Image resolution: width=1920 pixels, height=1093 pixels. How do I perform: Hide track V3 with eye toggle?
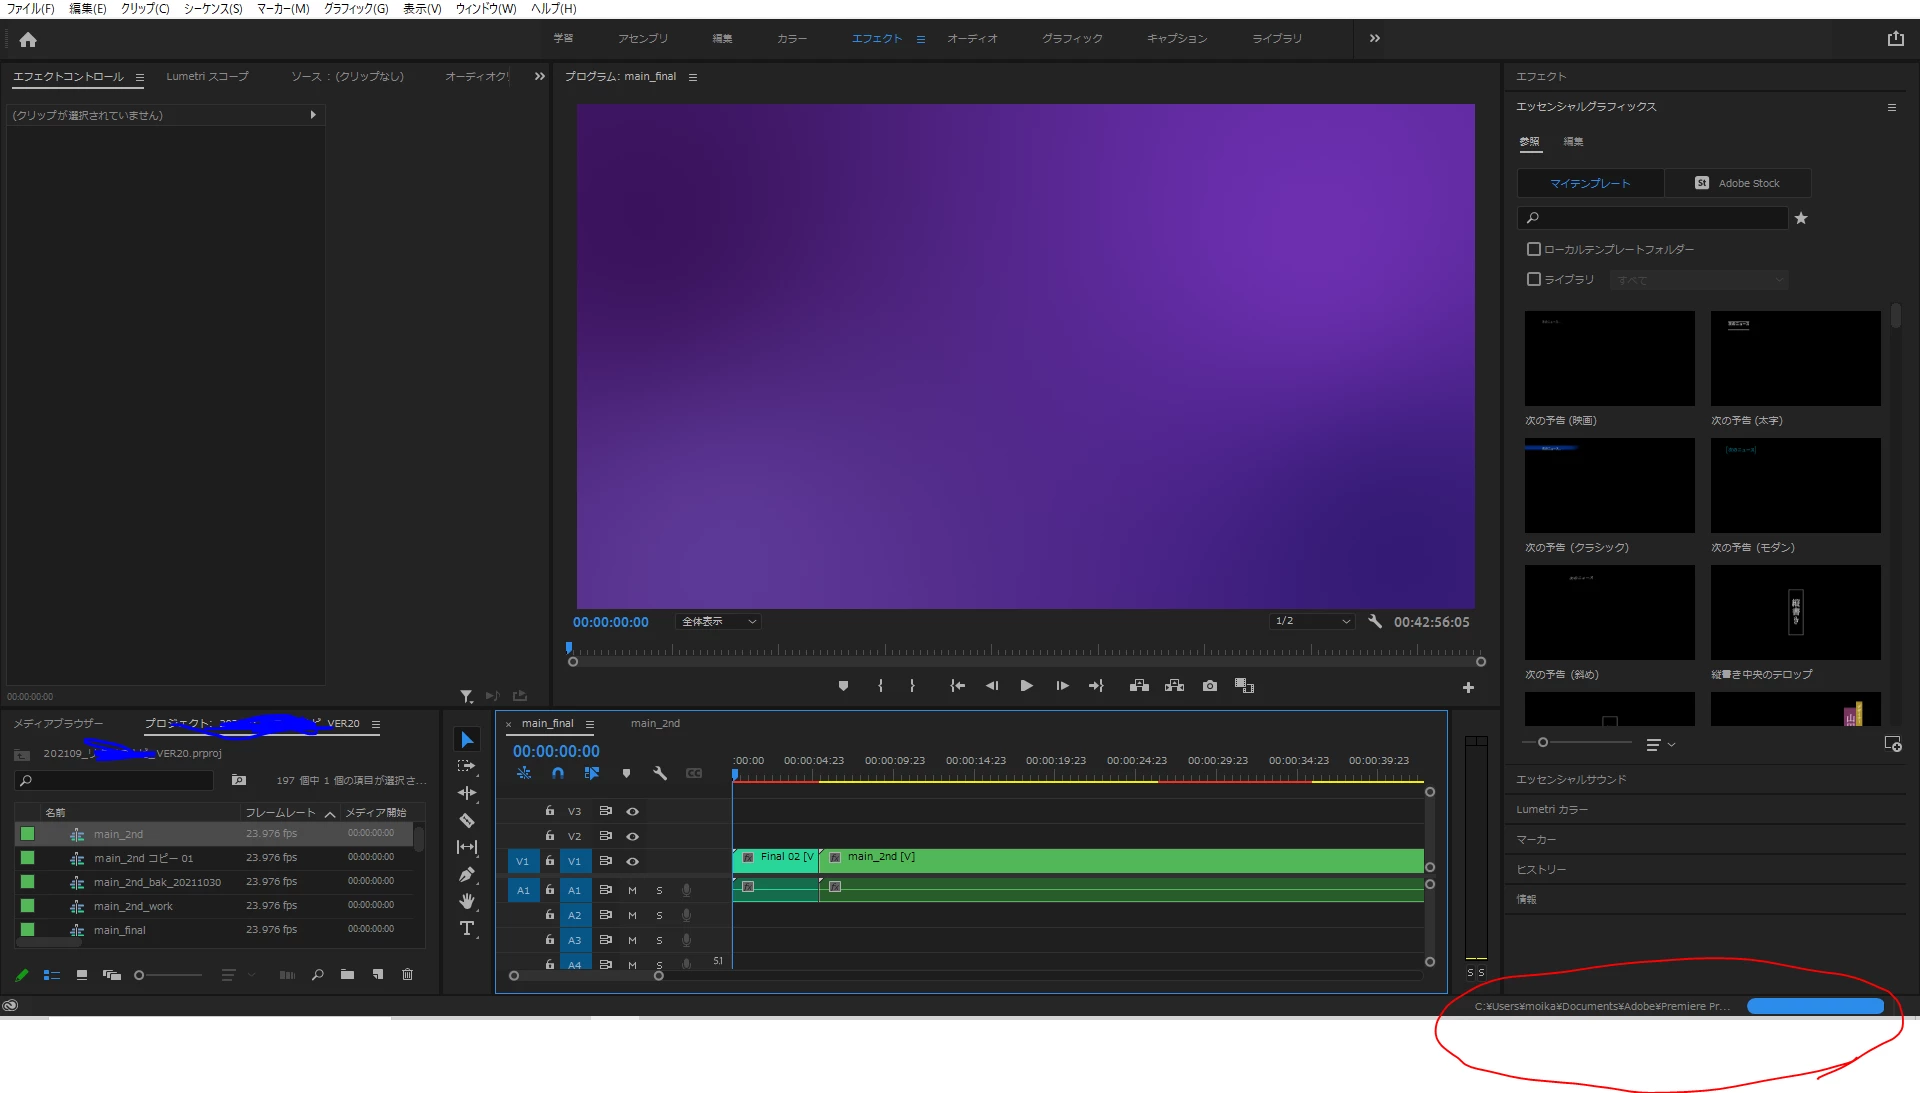coord(632,811)
